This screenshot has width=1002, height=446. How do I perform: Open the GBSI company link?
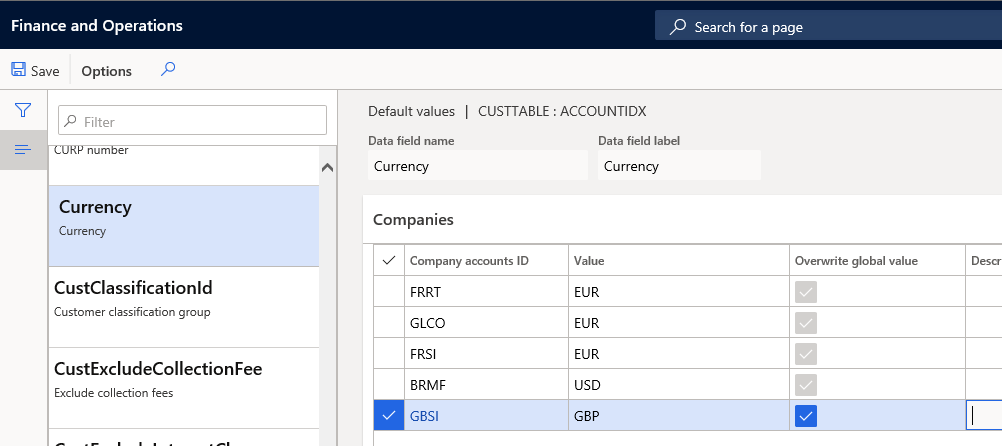click(424, 417)
